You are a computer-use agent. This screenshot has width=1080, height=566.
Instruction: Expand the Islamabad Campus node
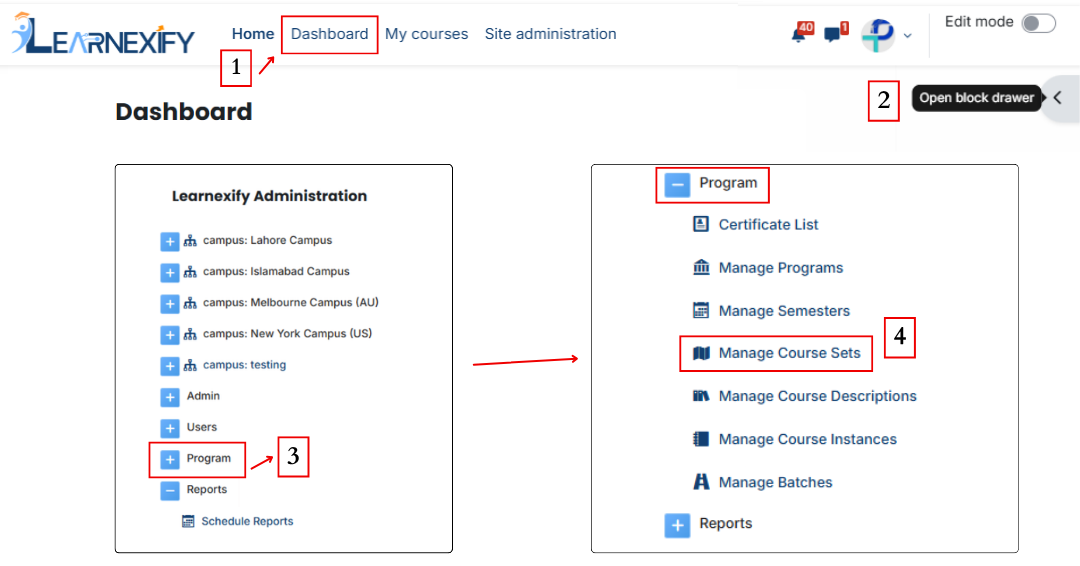coord(169,273)
